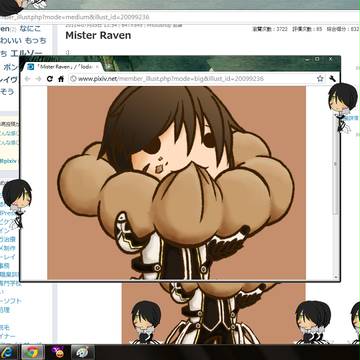
Task: Open the そう tag link in background page
Action: [7, 91]
